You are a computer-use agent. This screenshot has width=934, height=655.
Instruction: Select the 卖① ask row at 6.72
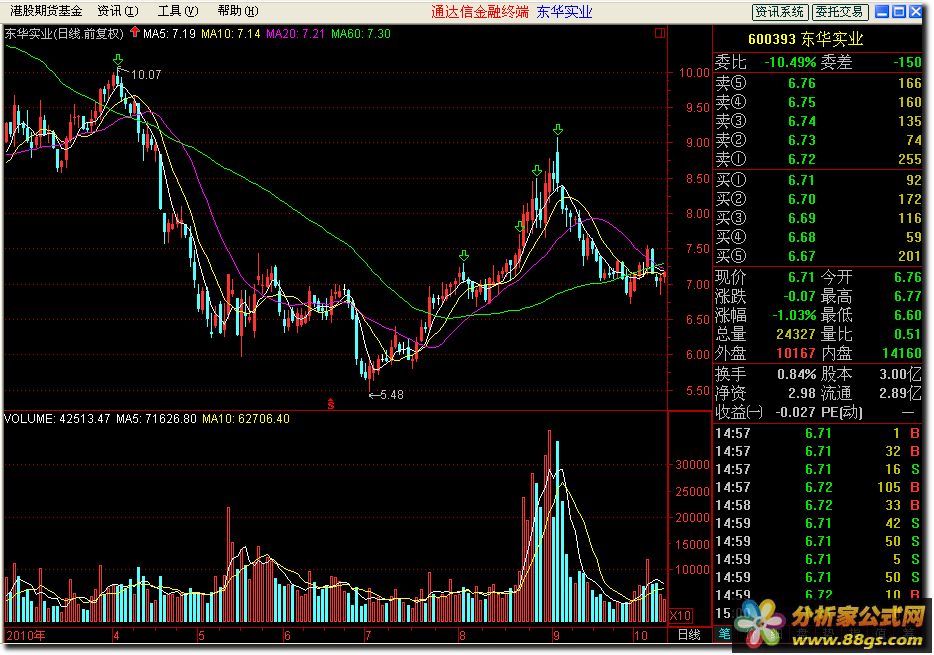[818, 160]
